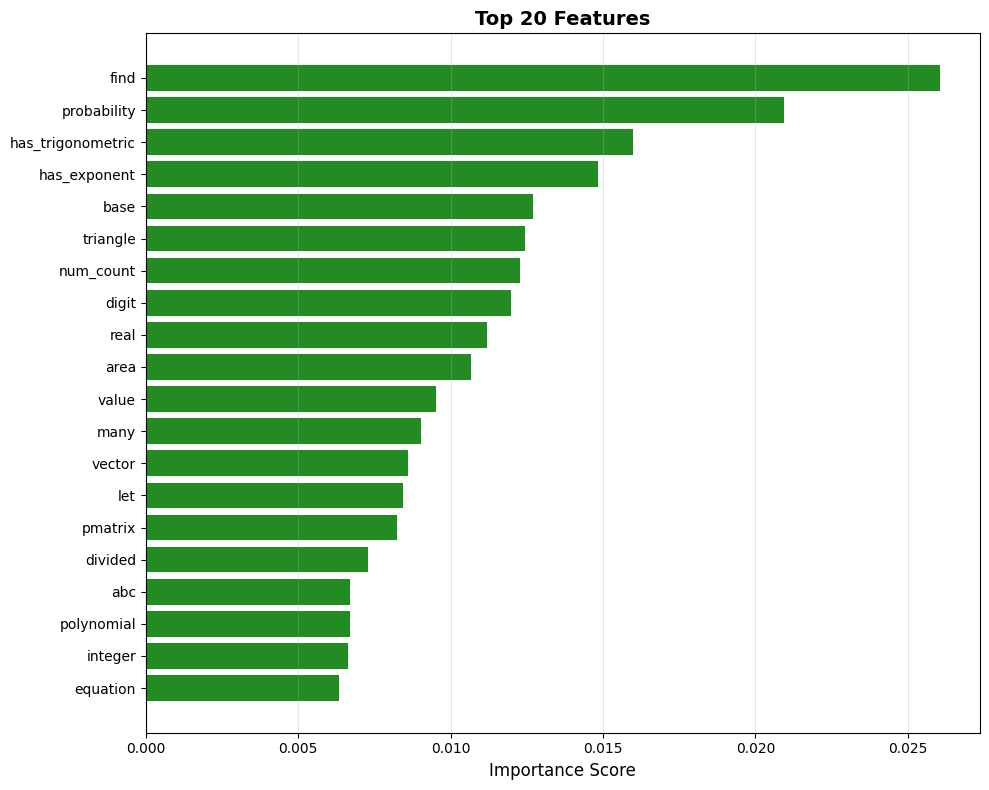Select the 'has_exponent' feature bar

tap(370, 174)
